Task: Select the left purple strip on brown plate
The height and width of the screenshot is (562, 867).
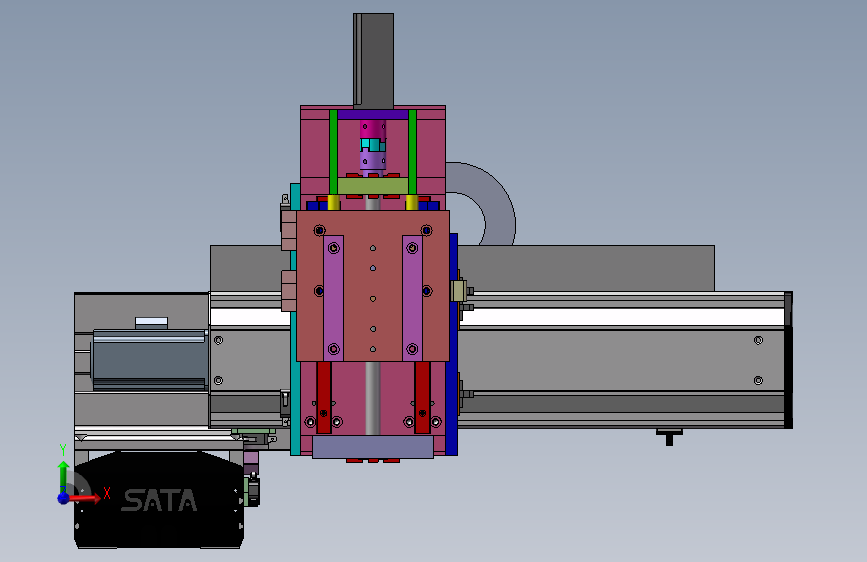Action: click(x=333, y=298)
